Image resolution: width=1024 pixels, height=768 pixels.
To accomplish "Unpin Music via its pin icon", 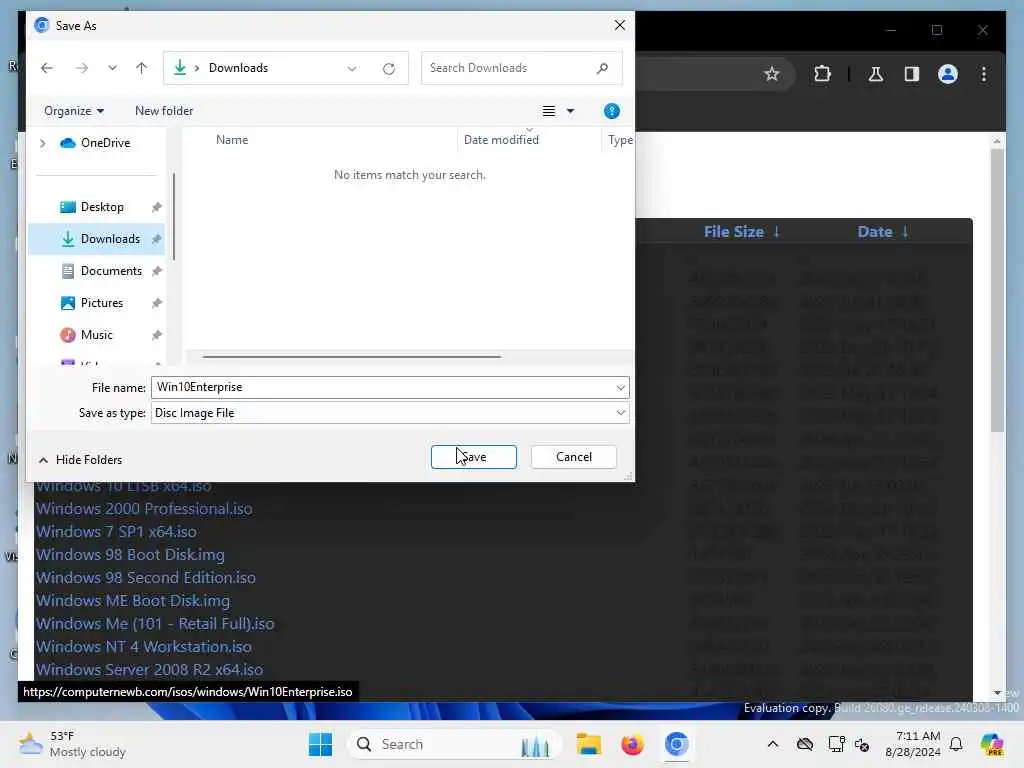I will click(x=157, y=335).
